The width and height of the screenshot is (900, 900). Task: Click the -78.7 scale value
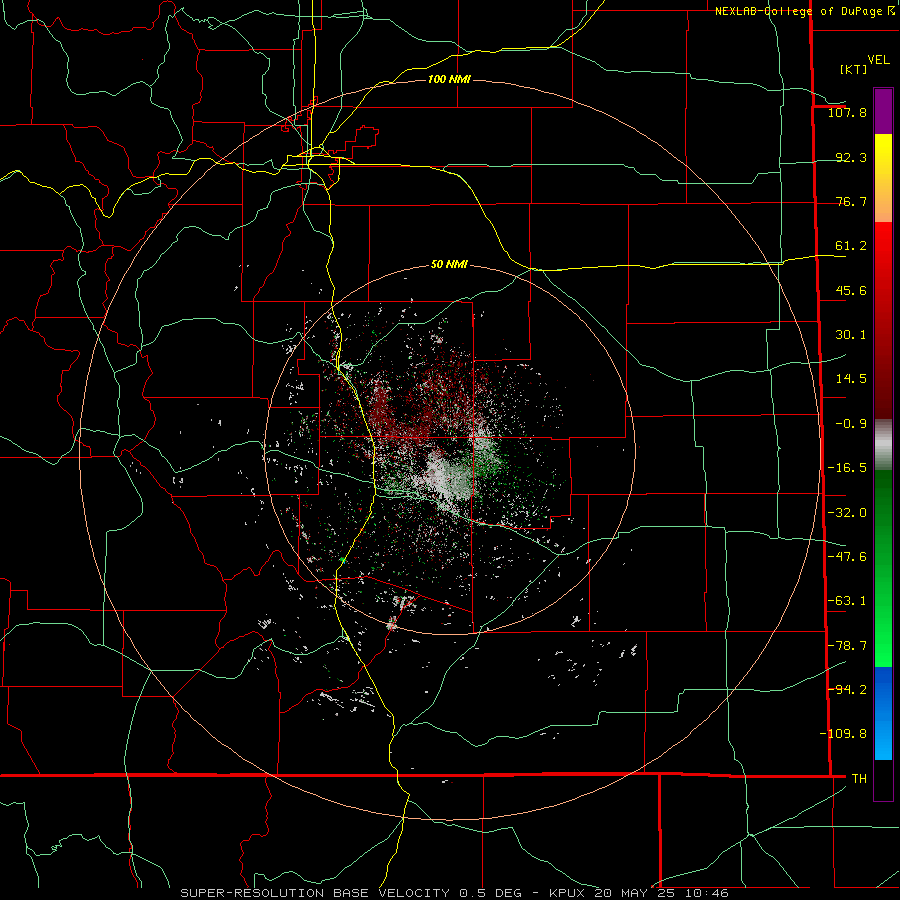pos(847,646)
